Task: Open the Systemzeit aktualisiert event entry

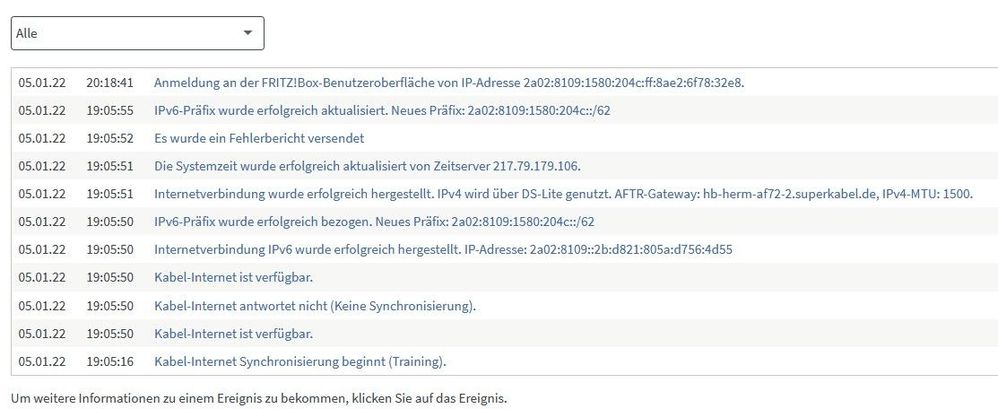Action: pos(367,166)
